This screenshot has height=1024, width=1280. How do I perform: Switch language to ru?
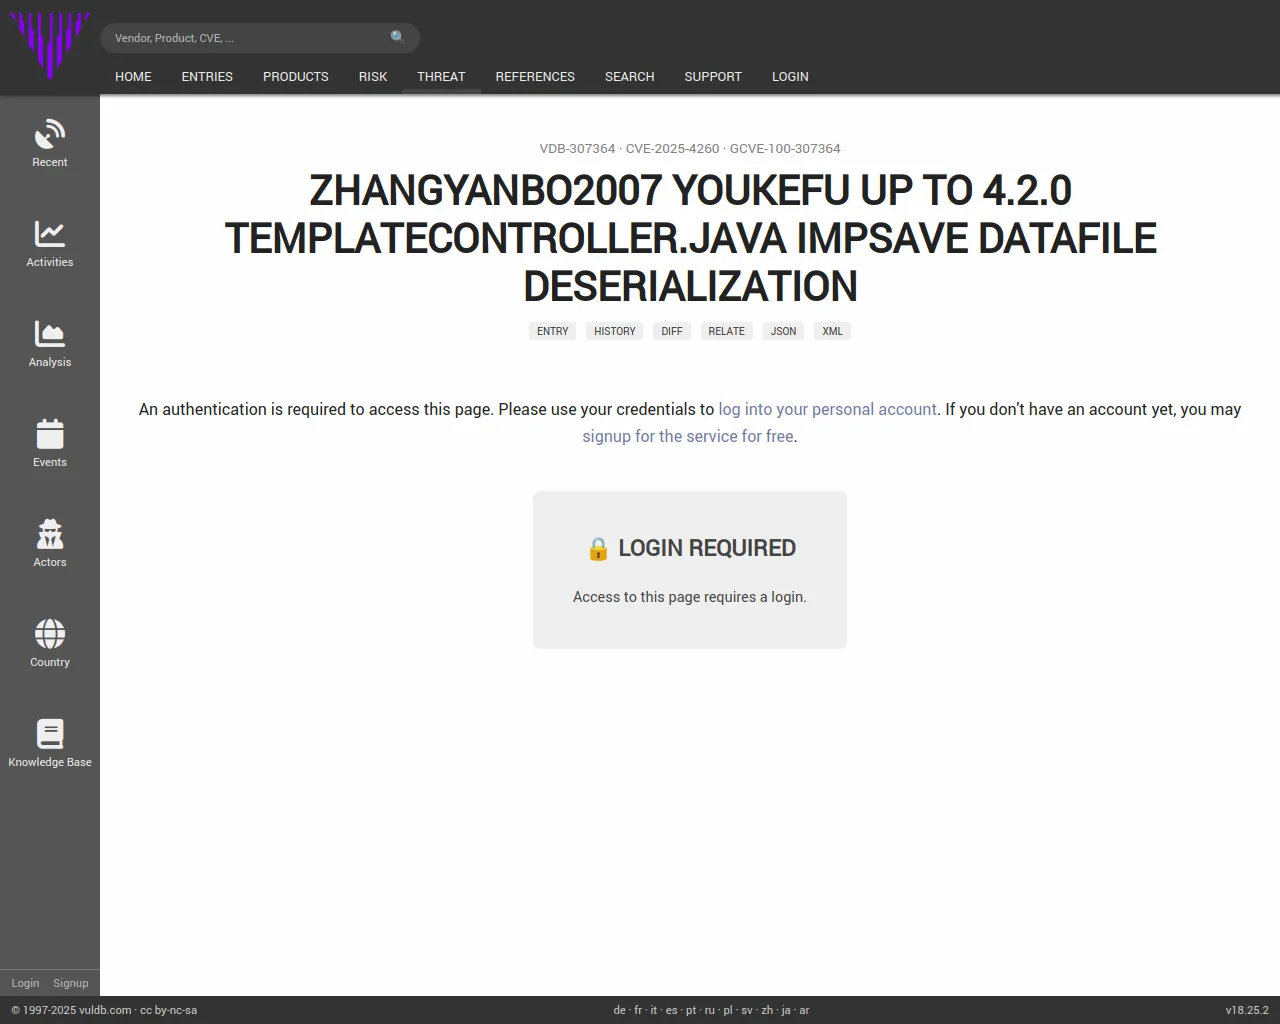(710, 1010)
